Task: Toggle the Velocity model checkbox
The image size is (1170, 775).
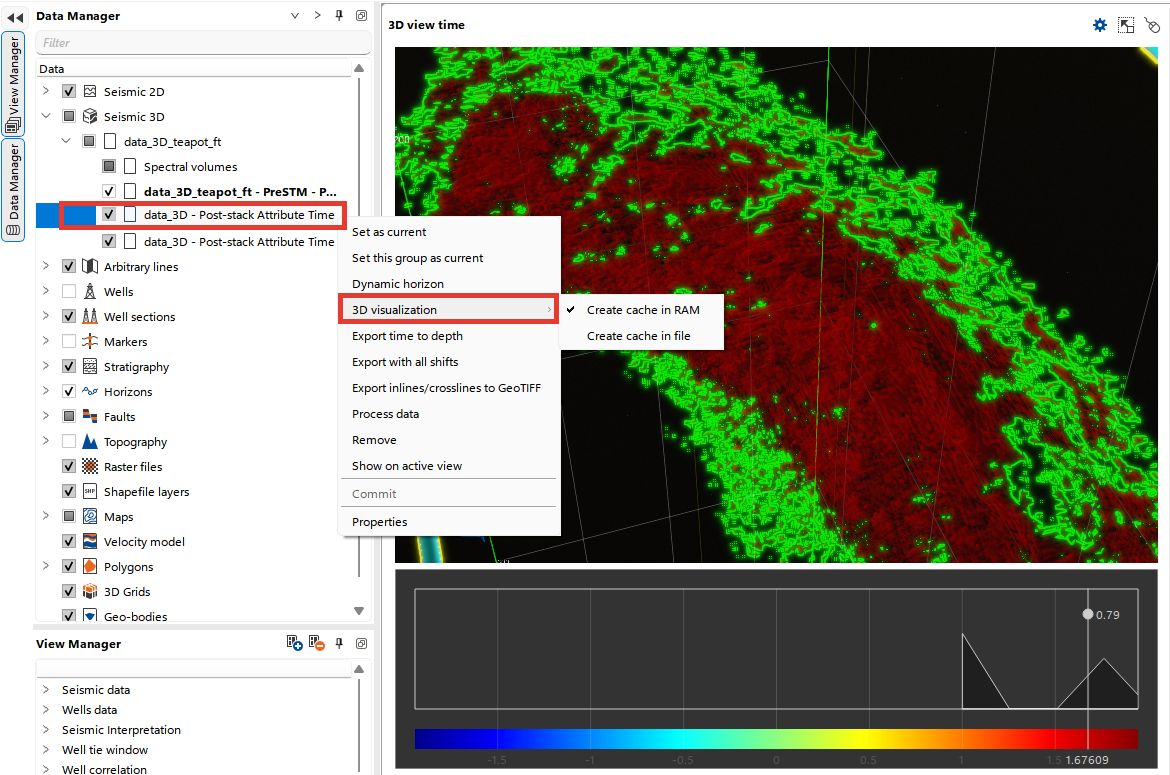Action: (x=69, y=542)
